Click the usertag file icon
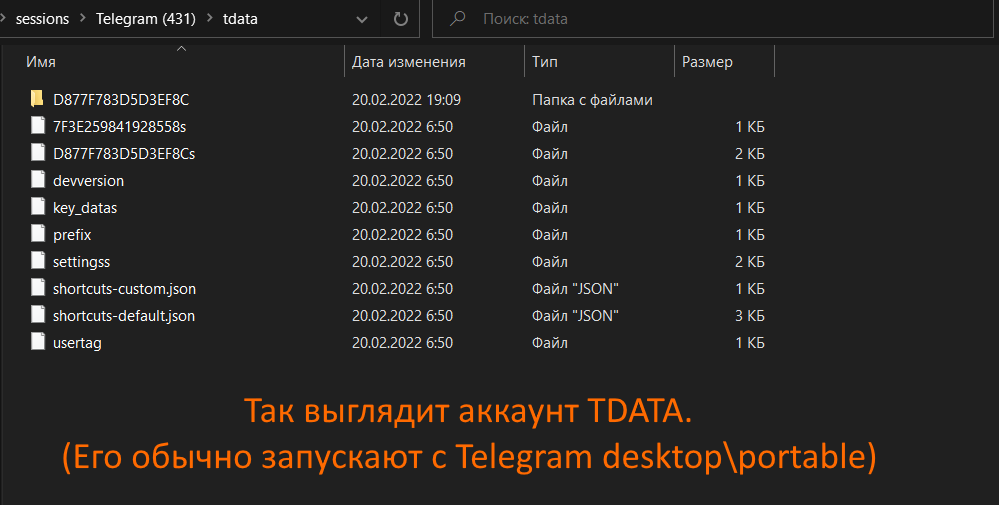Image resolution: width=999 pixels, height=505 pixels. click(x=38, y=342)
